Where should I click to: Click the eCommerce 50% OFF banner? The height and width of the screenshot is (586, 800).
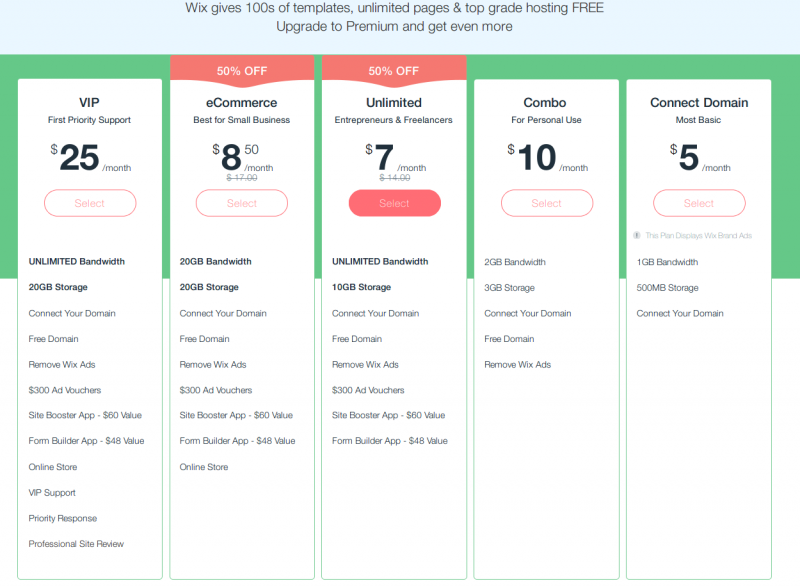coord(242,70)
